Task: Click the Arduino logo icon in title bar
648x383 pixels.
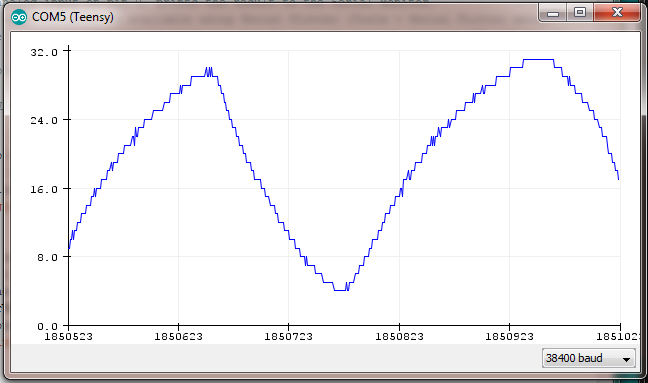Action: (19, 17)
